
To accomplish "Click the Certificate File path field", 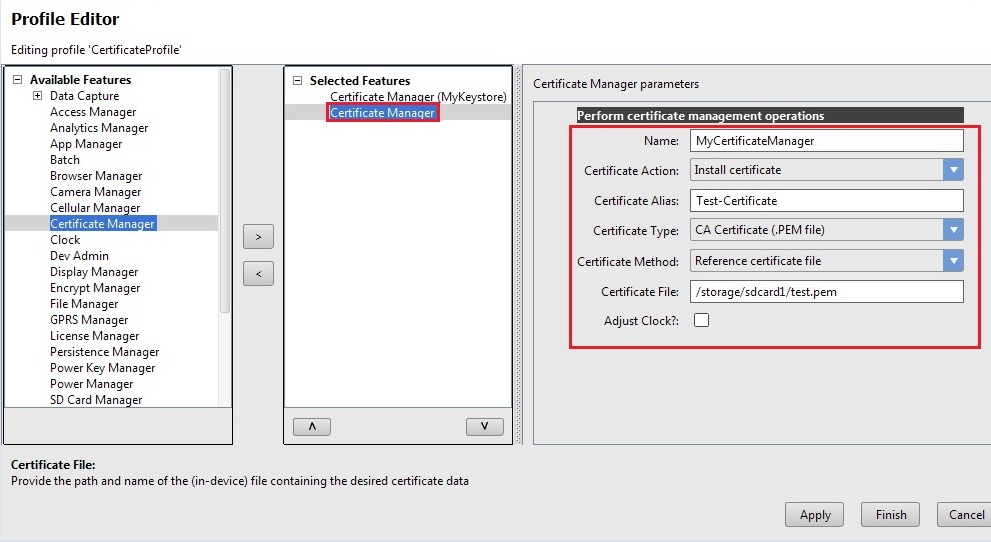I will click(826, 291).
